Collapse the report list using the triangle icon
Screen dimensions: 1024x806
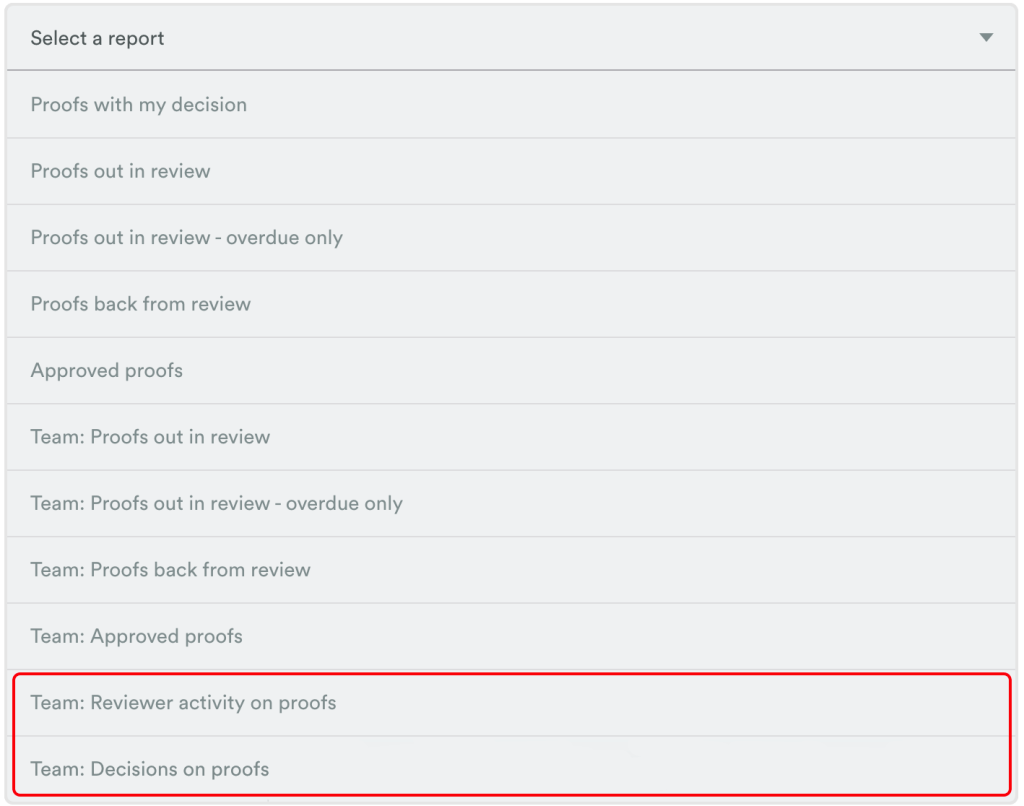tap(986, 38)
